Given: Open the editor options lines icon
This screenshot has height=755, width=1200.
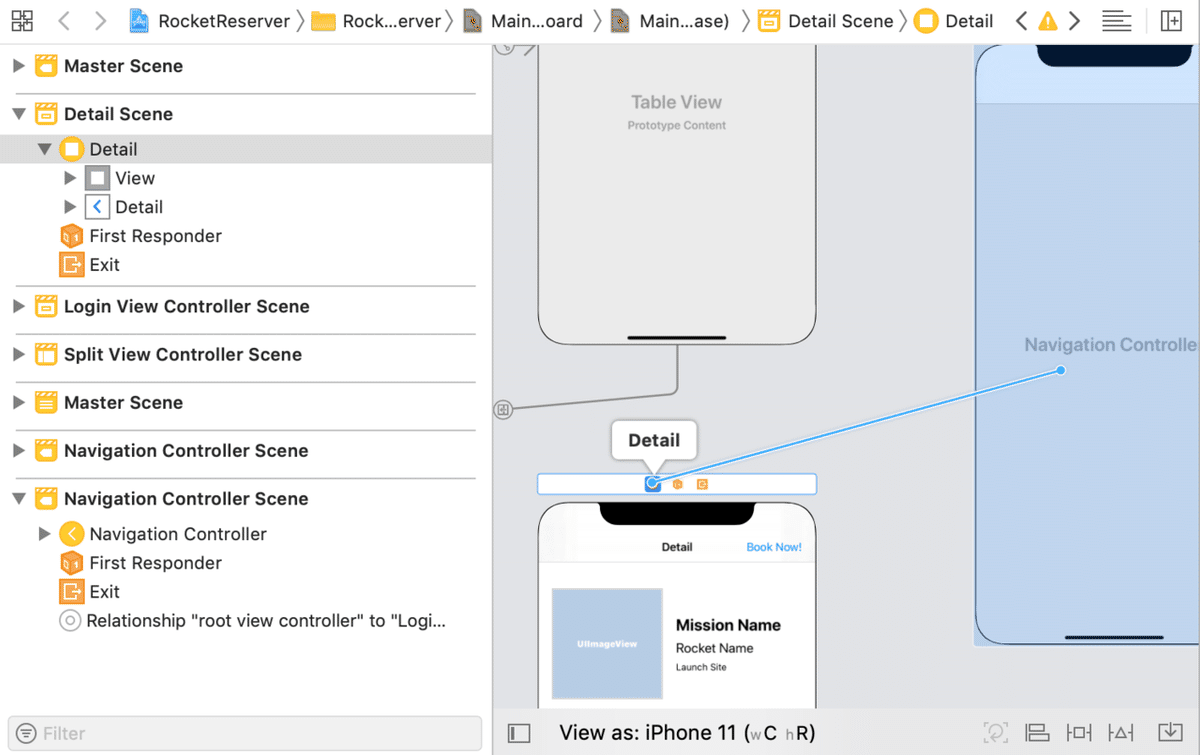Looking at the screenshot, I should 1117,21.
